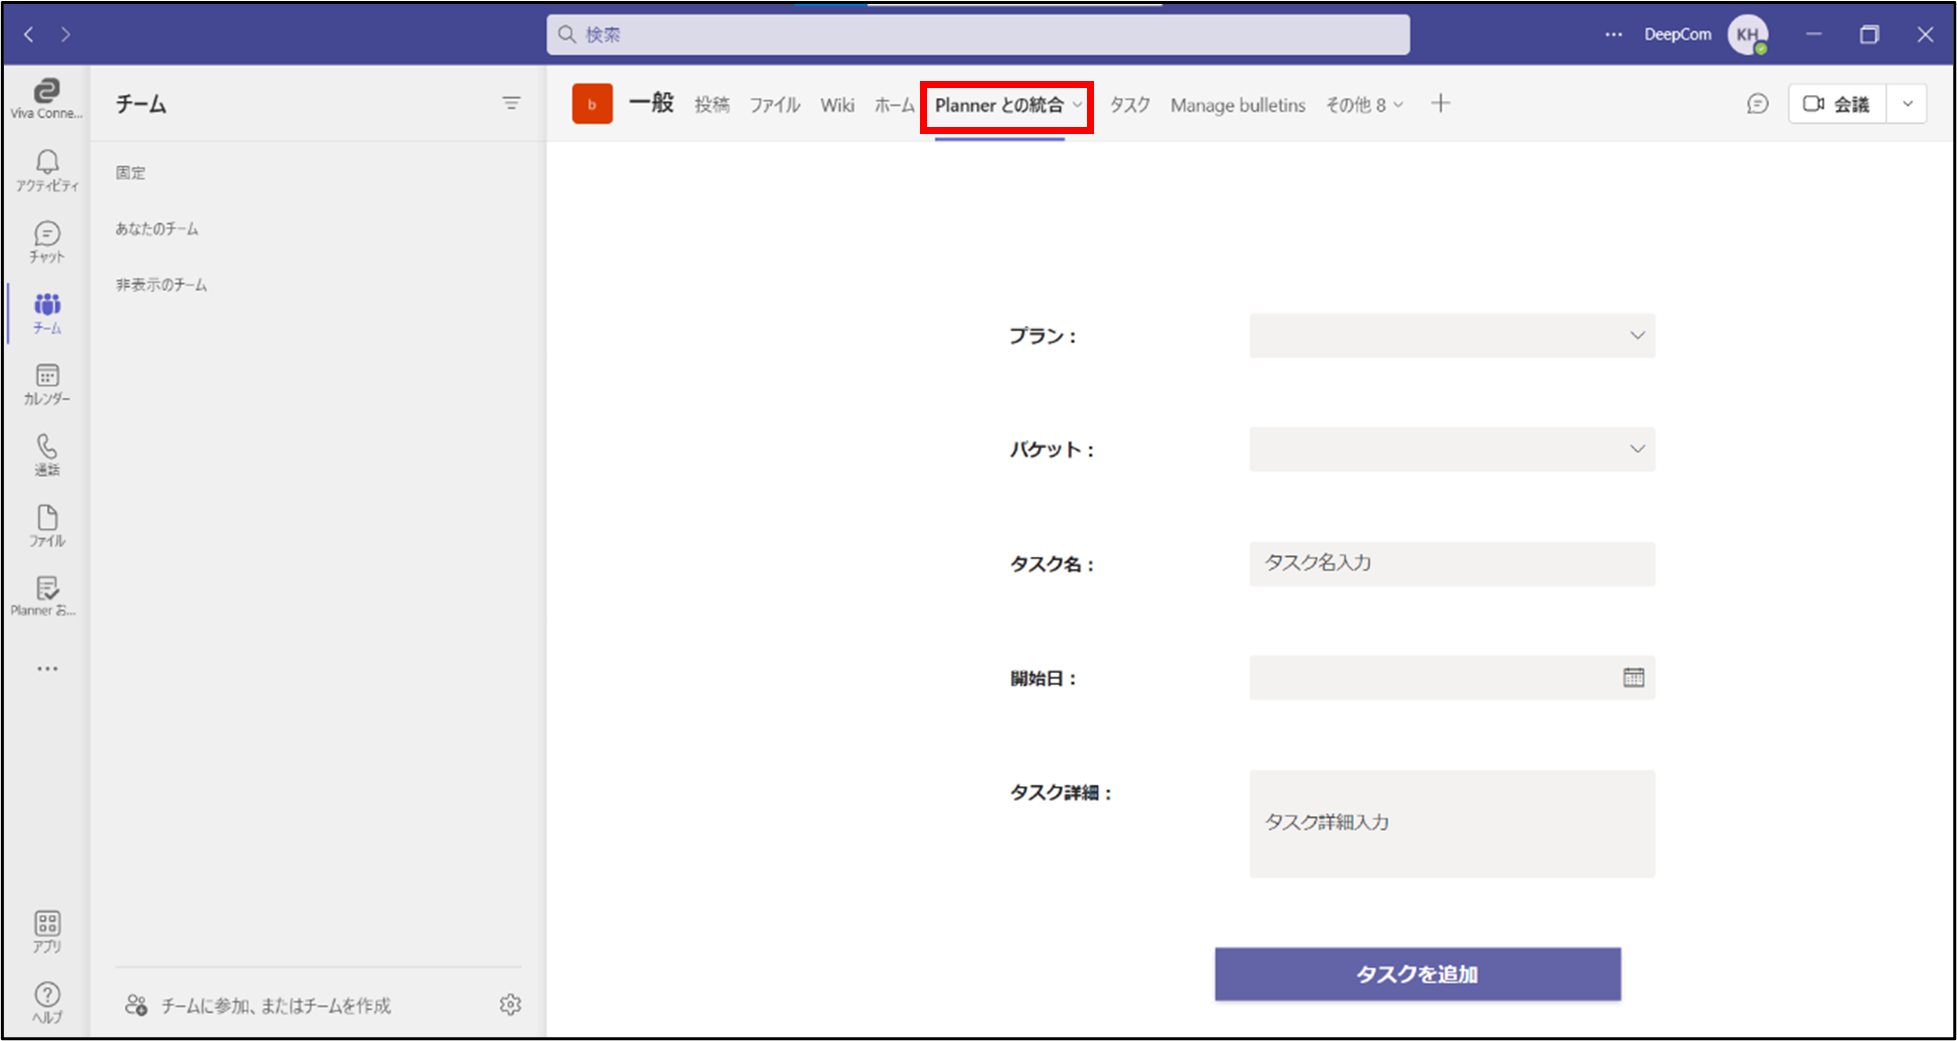The image size is (1957, 1041).
Task: Click the タスク詳細入力 text area
Action: coord(1452,824)
